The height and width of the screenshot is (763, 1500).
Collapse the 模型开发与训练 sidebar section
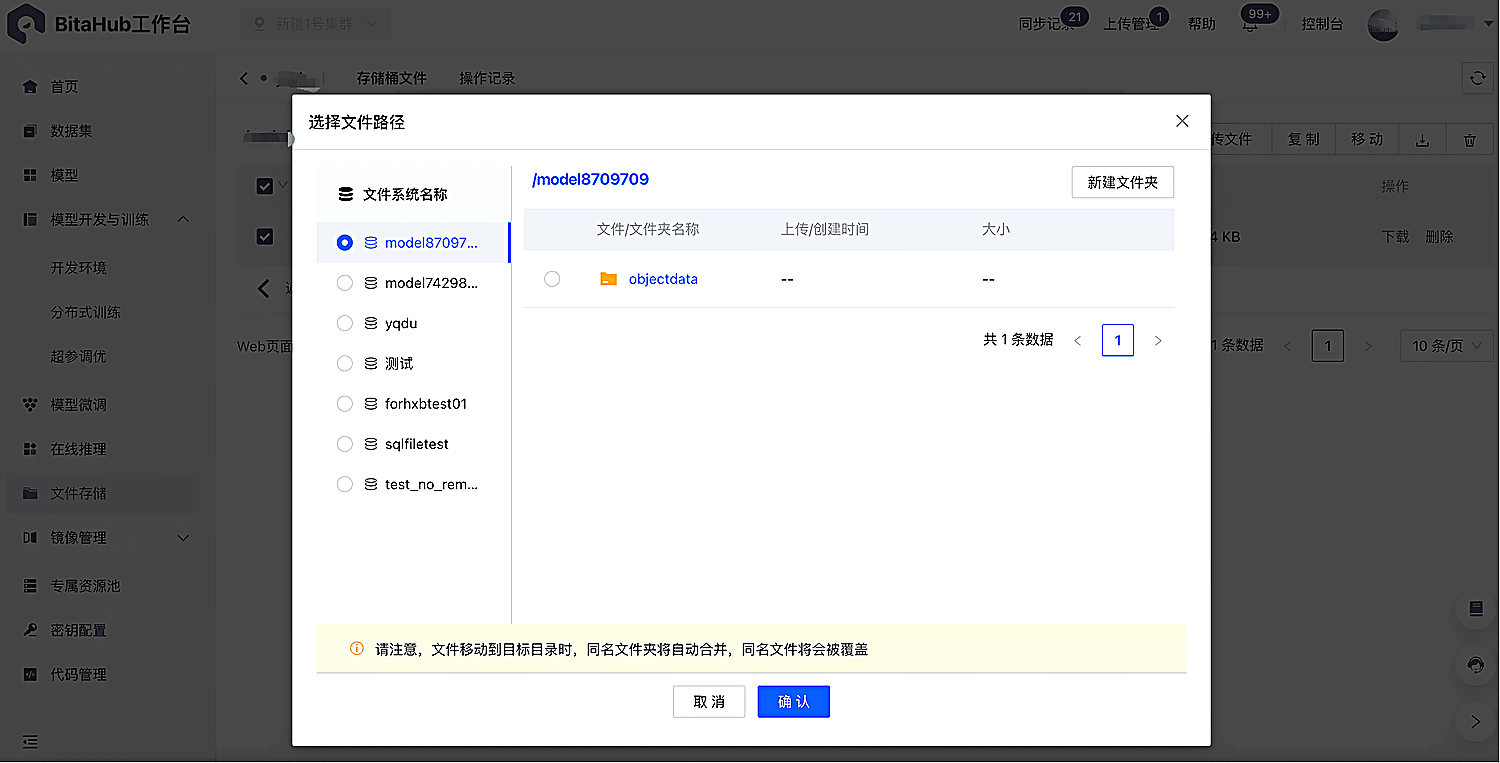click(x=184, y=219)
